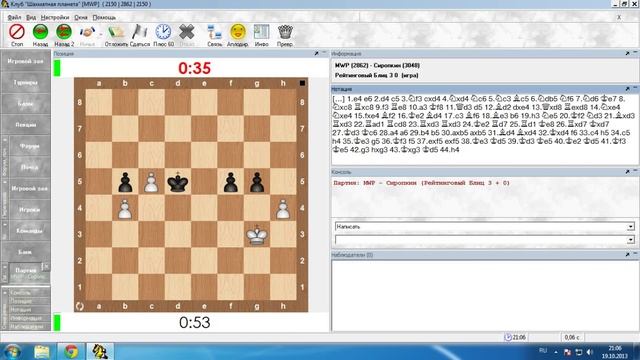Click the Плюс 60 clock icon
640x360 pixels.
(163, 32)
